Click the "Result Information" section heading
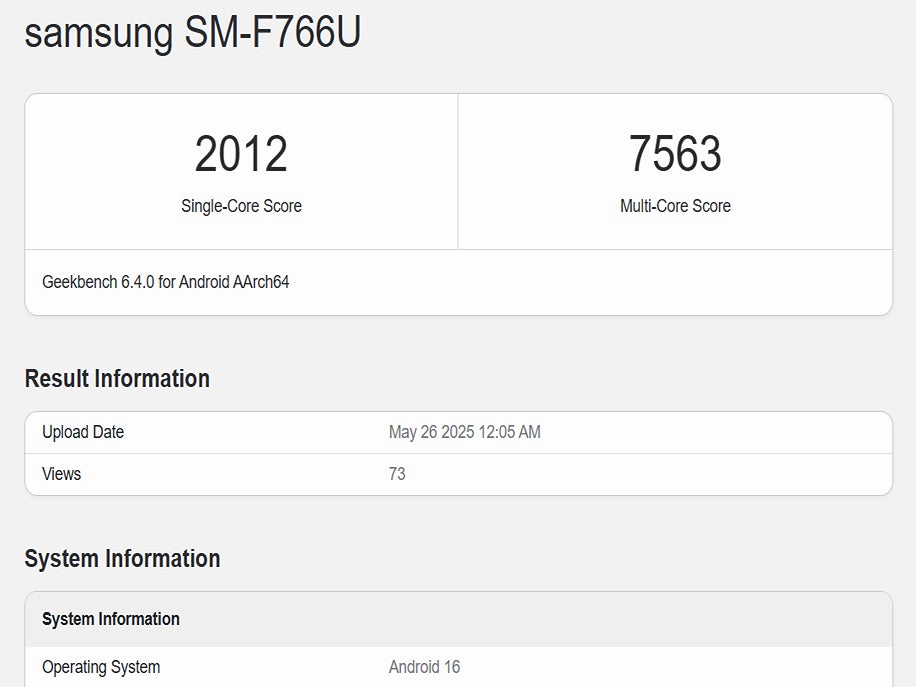The height and width of the screenshot is (687, 916). click(117, 379)
